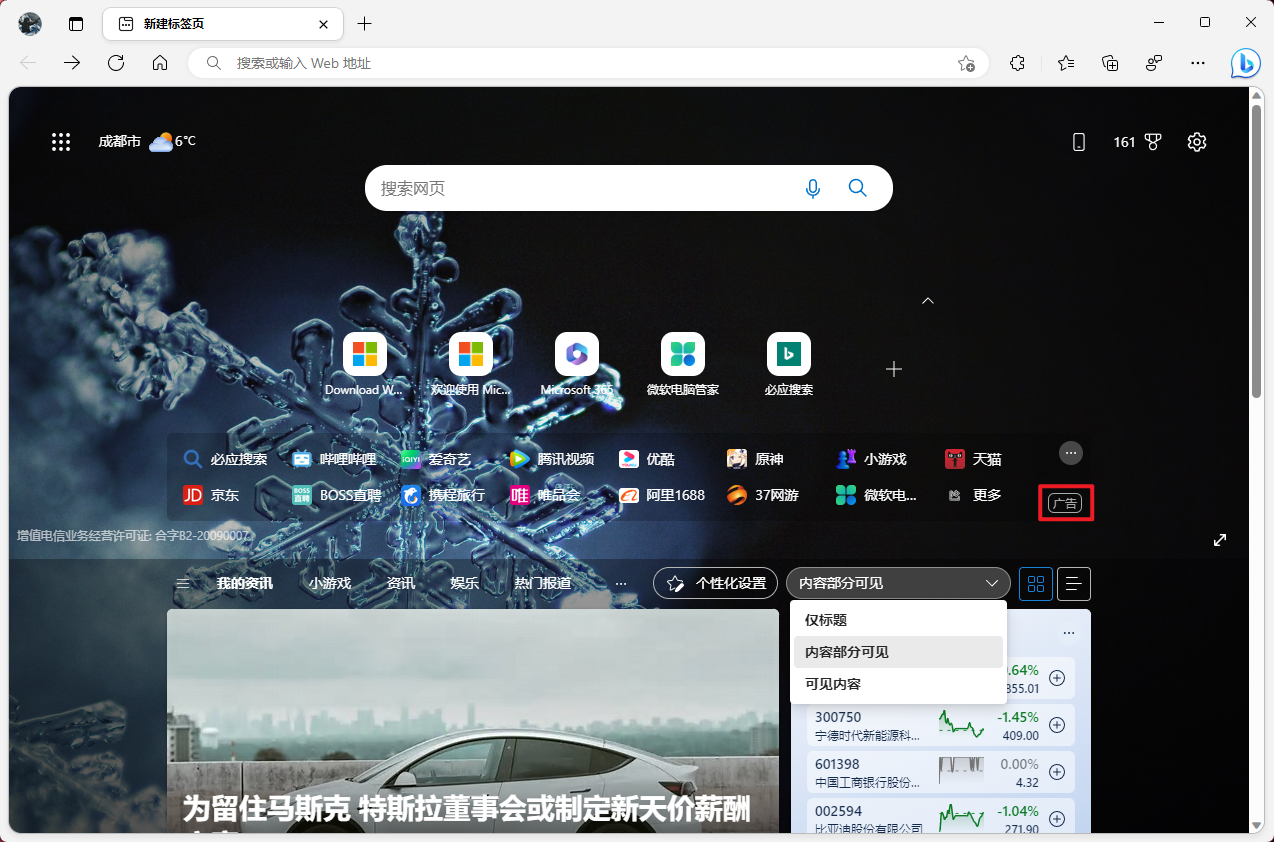Open the 京东 shopping shortcut

pos(211,494)
